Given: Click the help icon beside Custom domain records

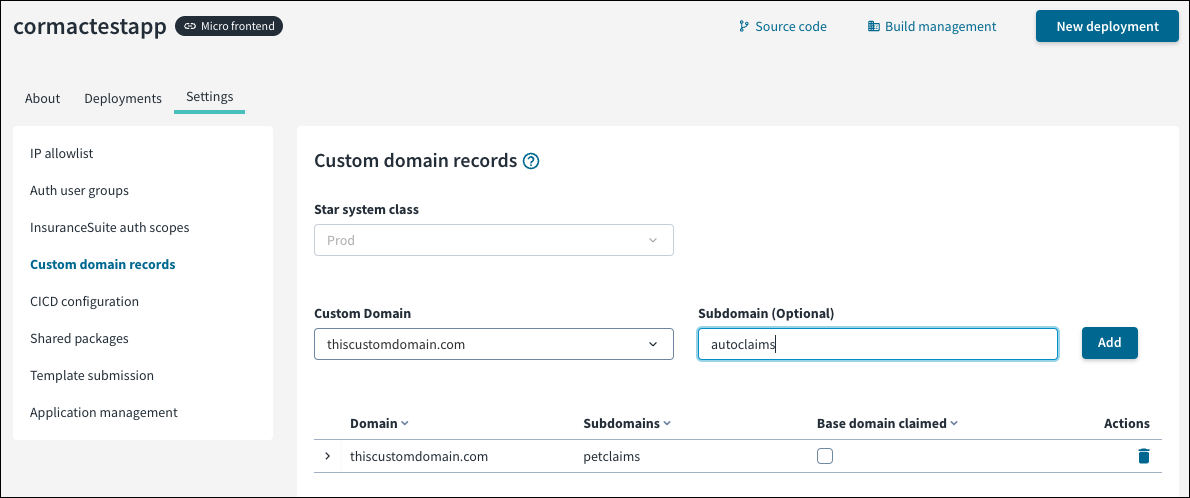Looking at the screenshot, I should (531, 161).
